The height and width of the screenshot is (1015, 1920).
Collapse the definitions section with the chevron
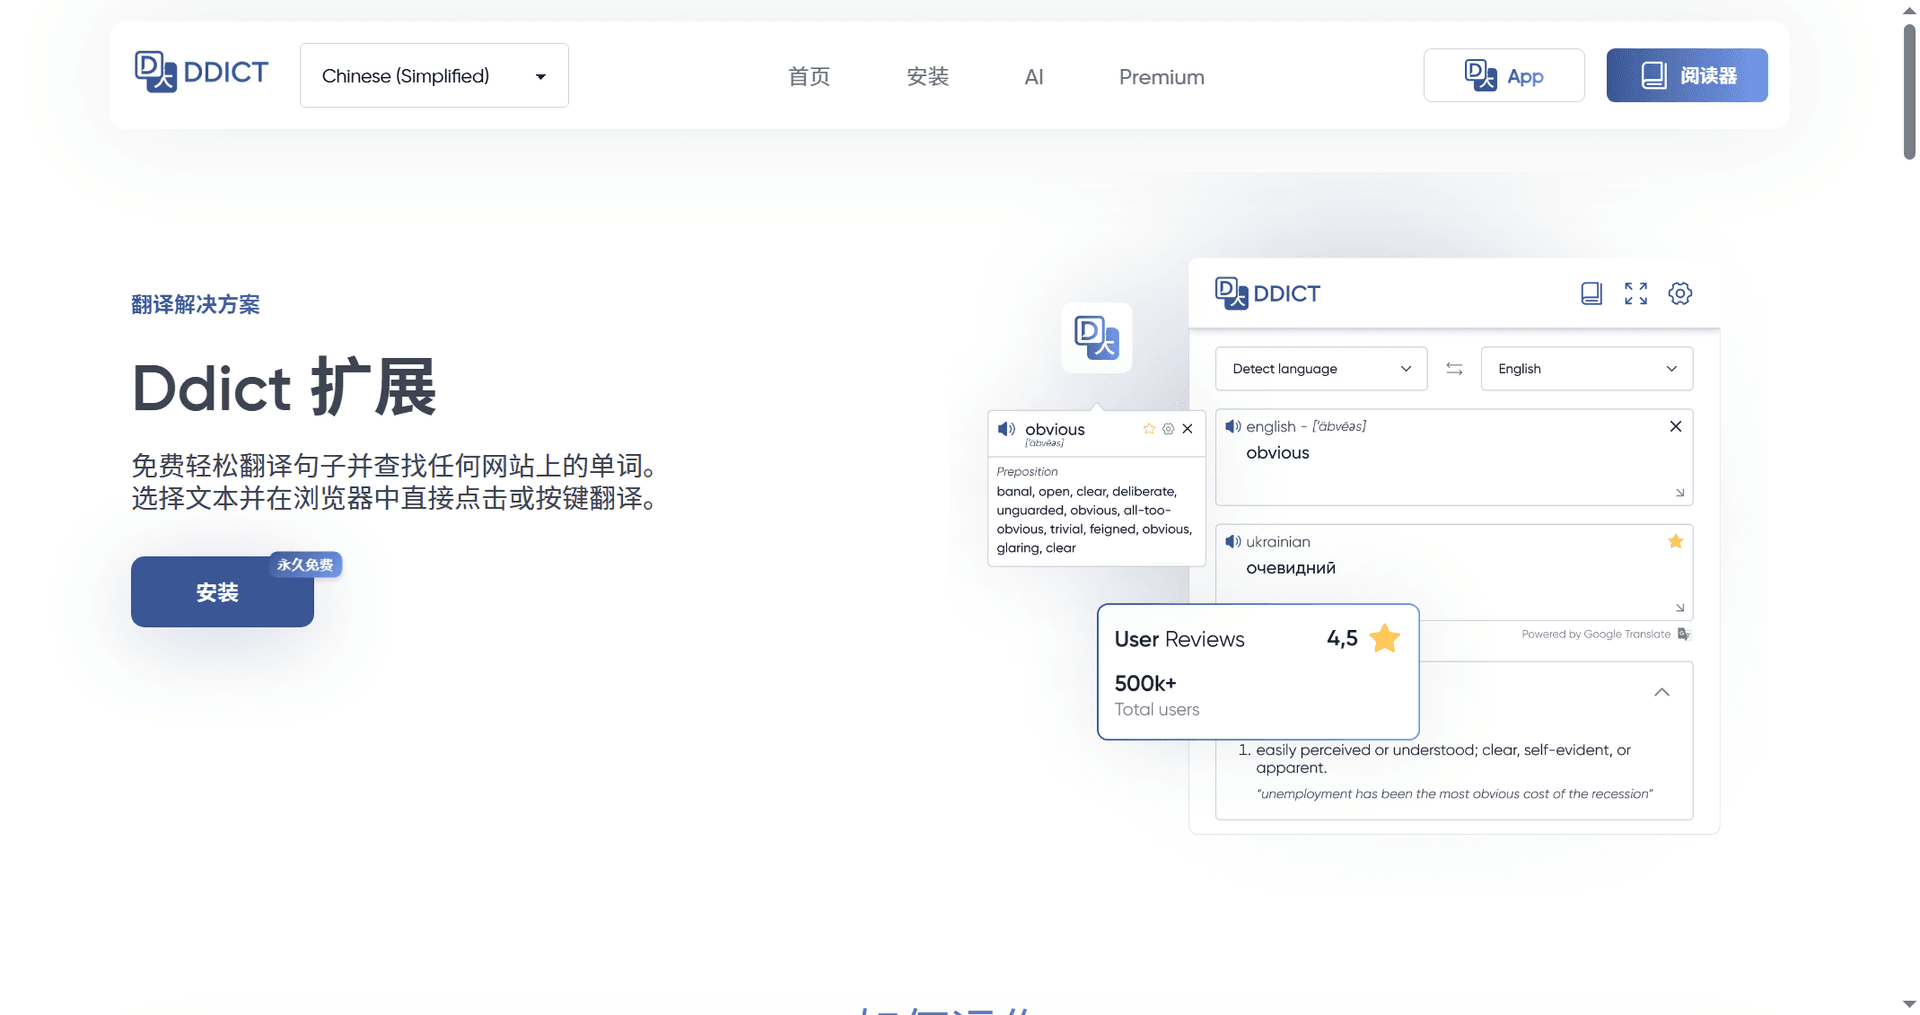[1662, 691]
